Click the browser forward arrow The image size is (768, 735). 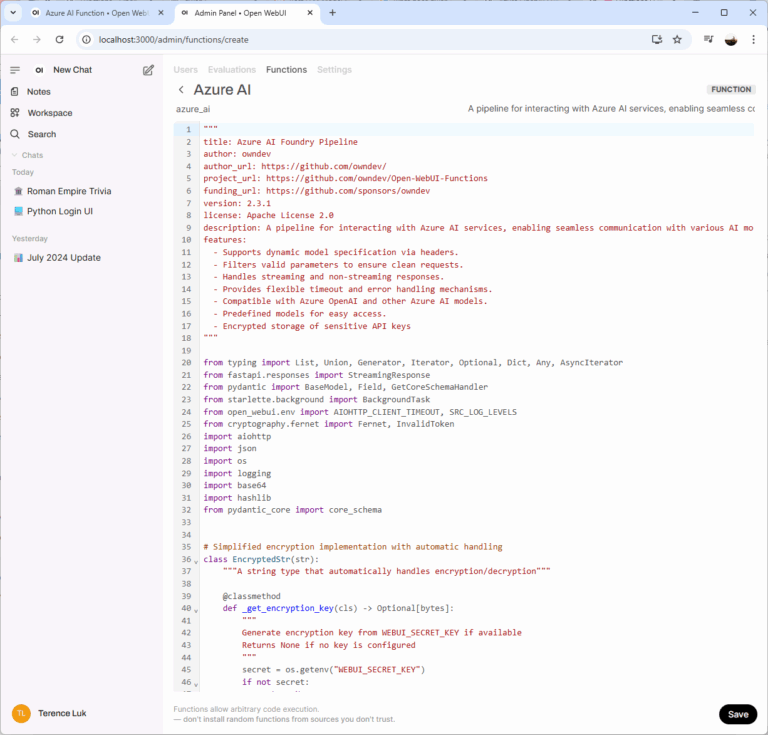tap(37, 40)
